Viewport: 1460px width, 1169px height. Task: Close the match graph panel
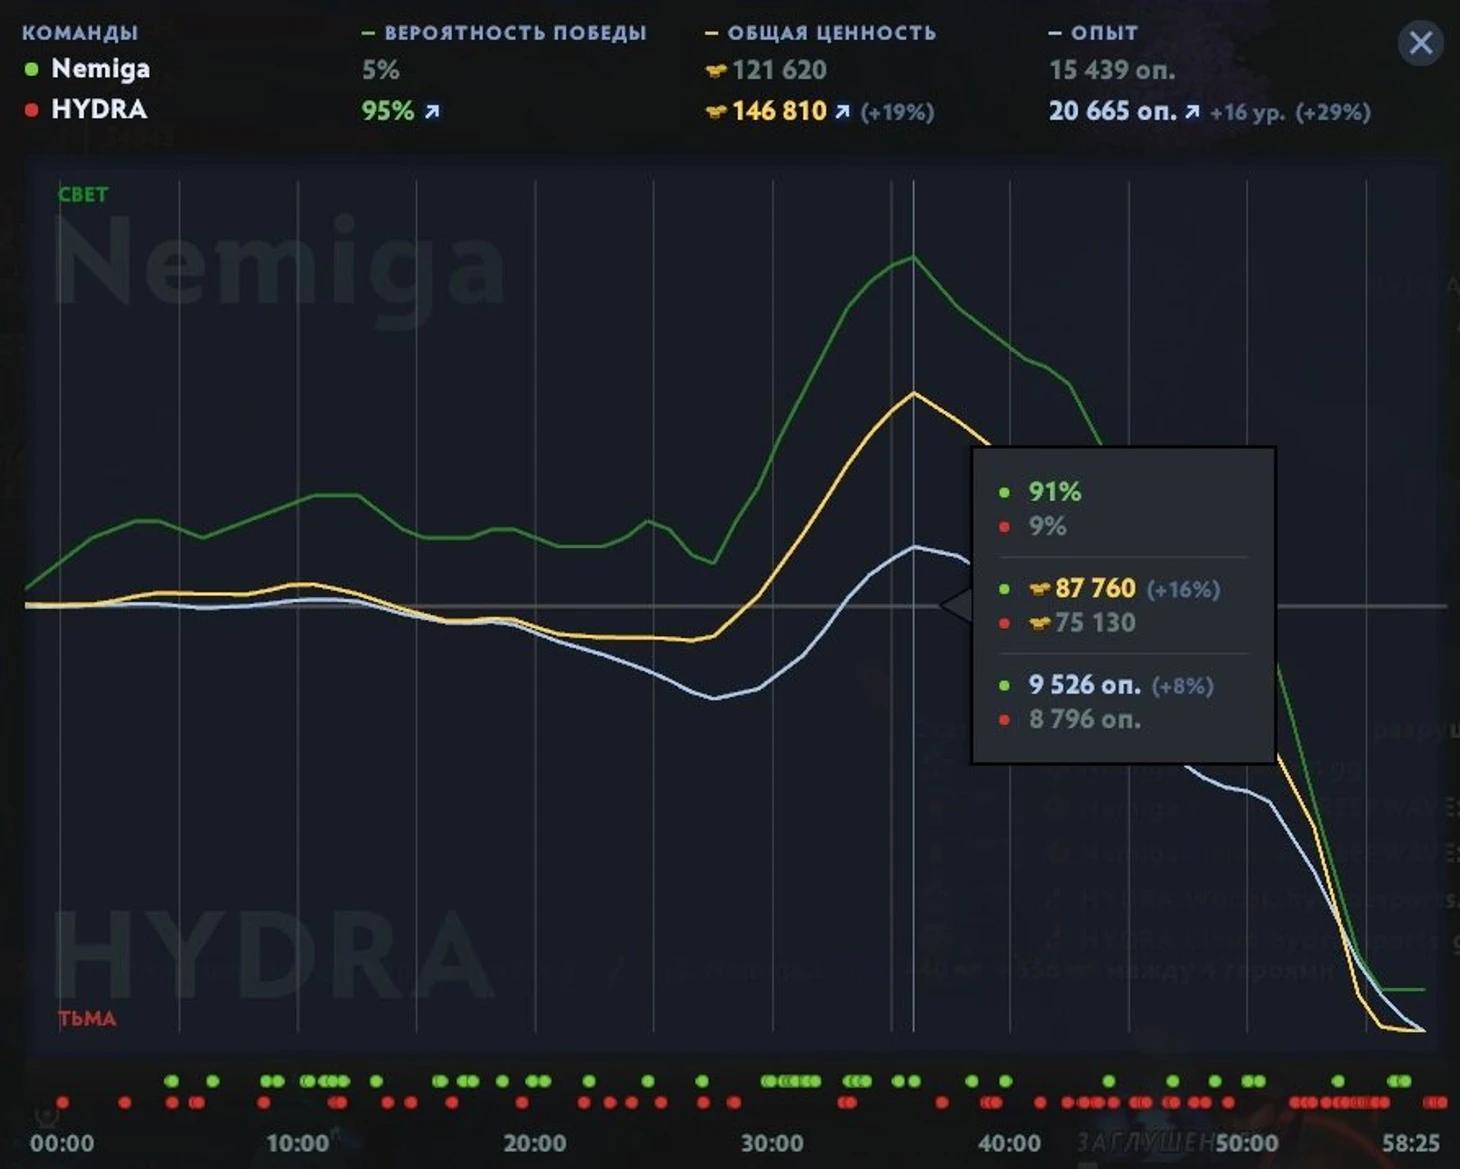1420,43
